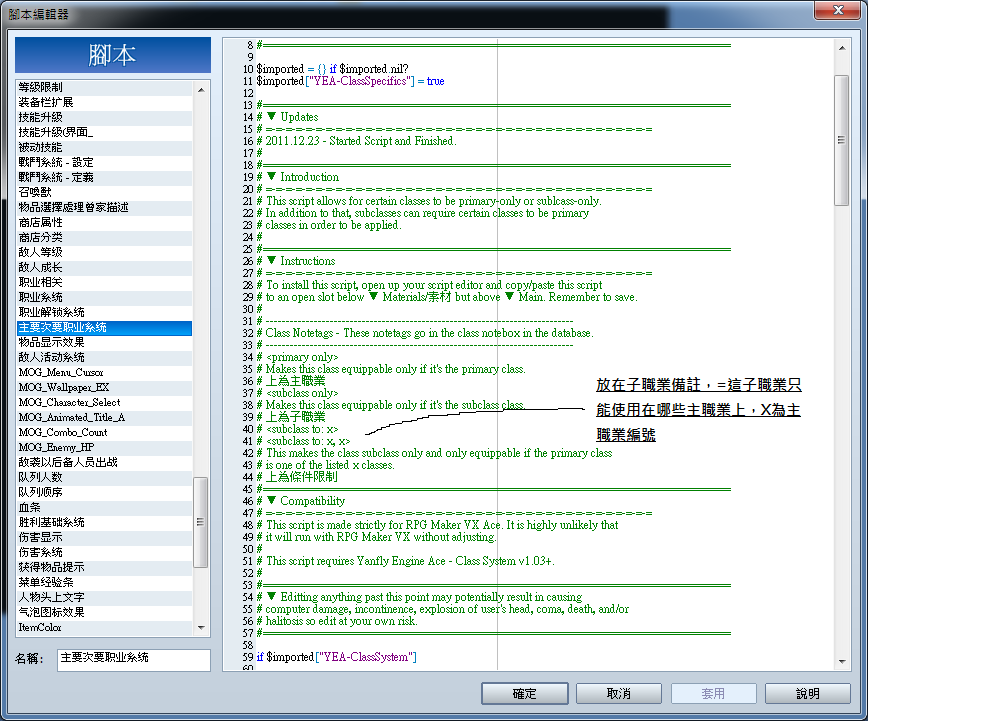Image resolution: width=997 pixels, height=721 pixels.
Task: Select the MOG_Wallpaper_EX script
Action: (104, 387)
